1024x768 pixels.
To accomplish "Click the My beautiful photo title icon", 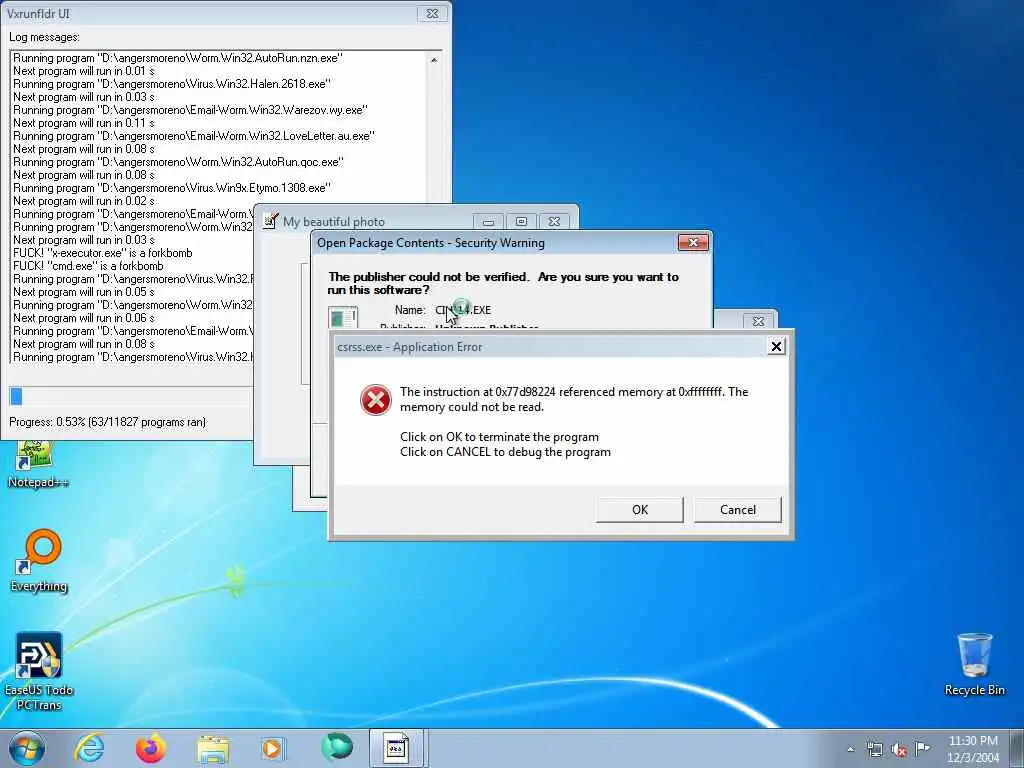I will point(270,221).
